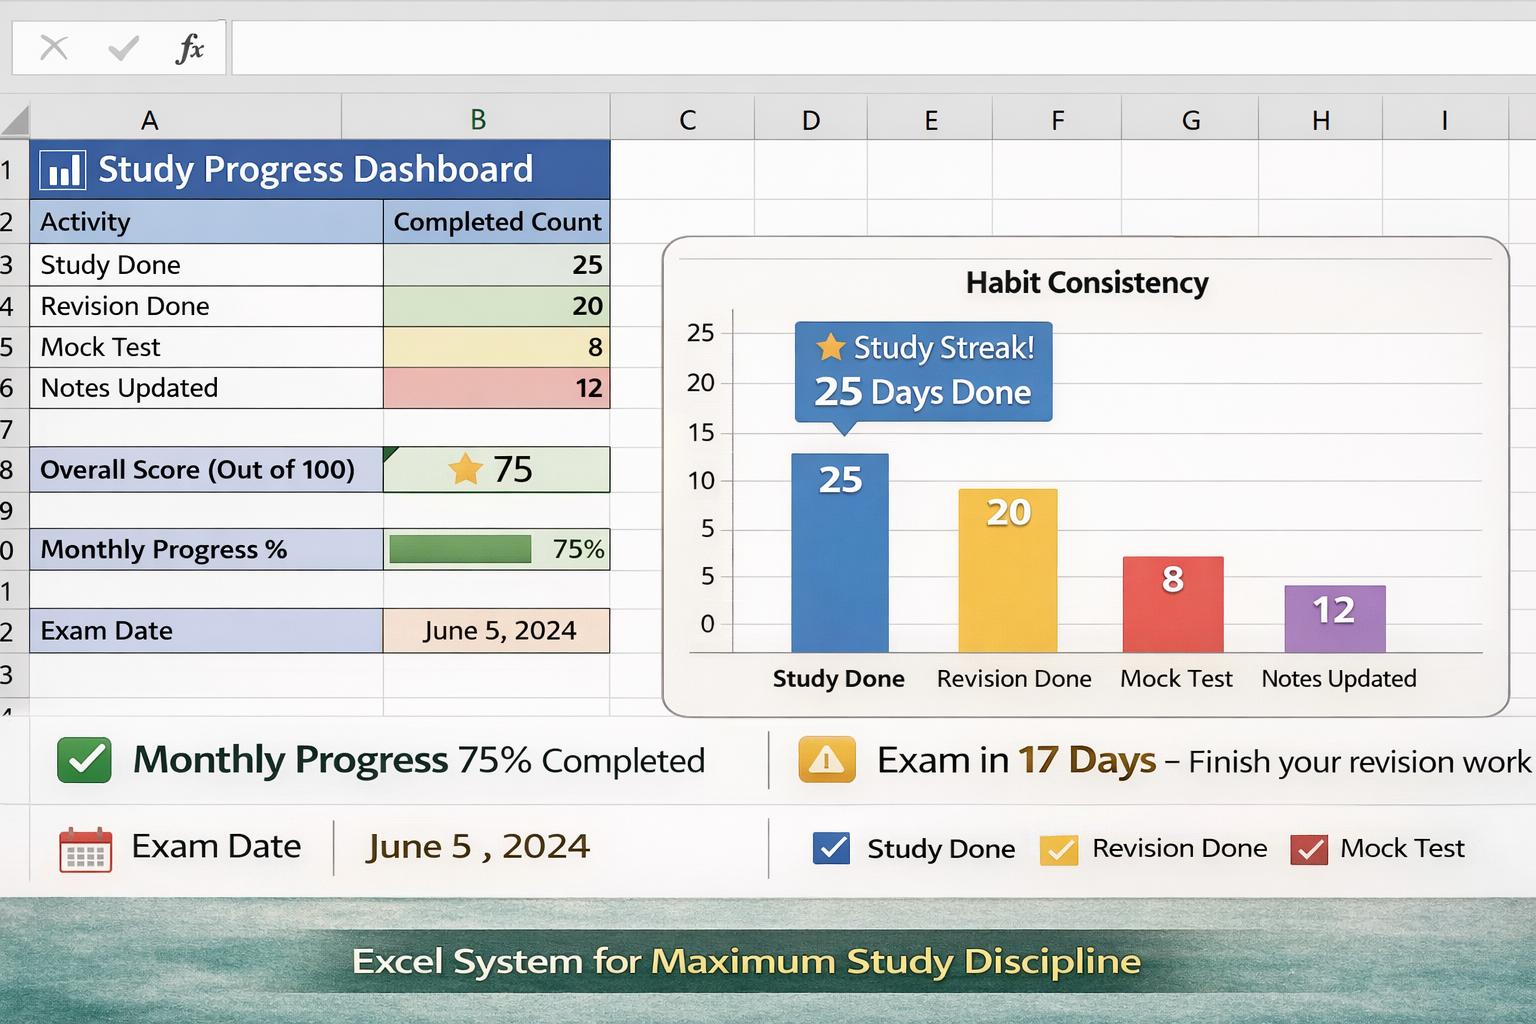Toggle the red Mock Test checkbox
The width and height of the screenshot is (1536, 1024).
[x=1309, y=849]
